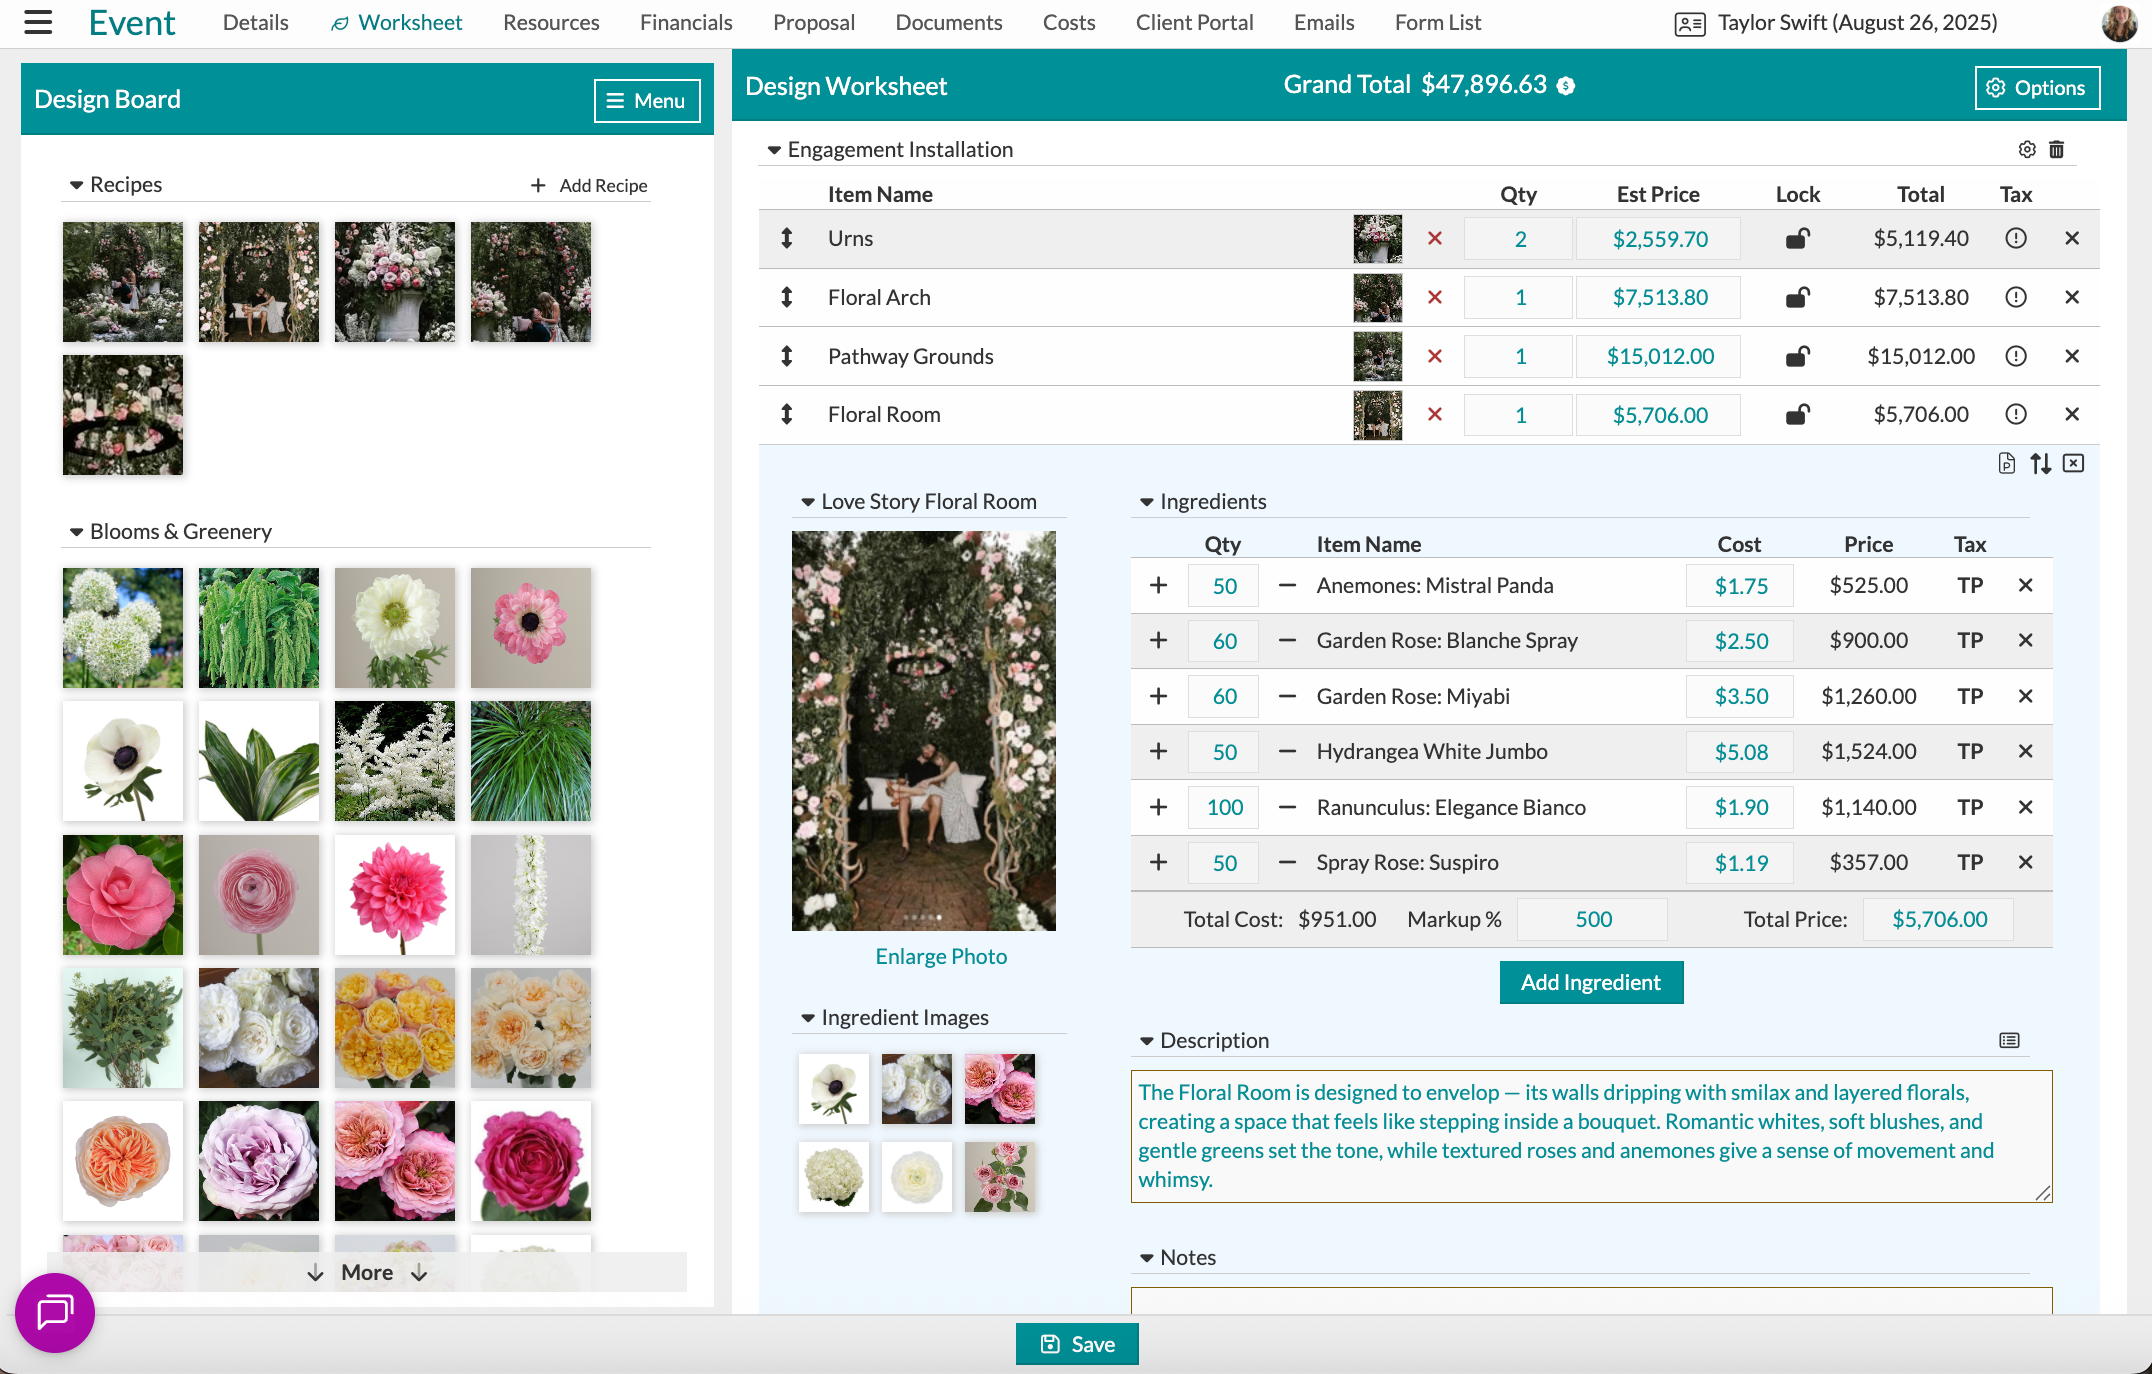The image size is (2152, 1374).
Task: Open the user profile avatar
Action: point(2119,23)
